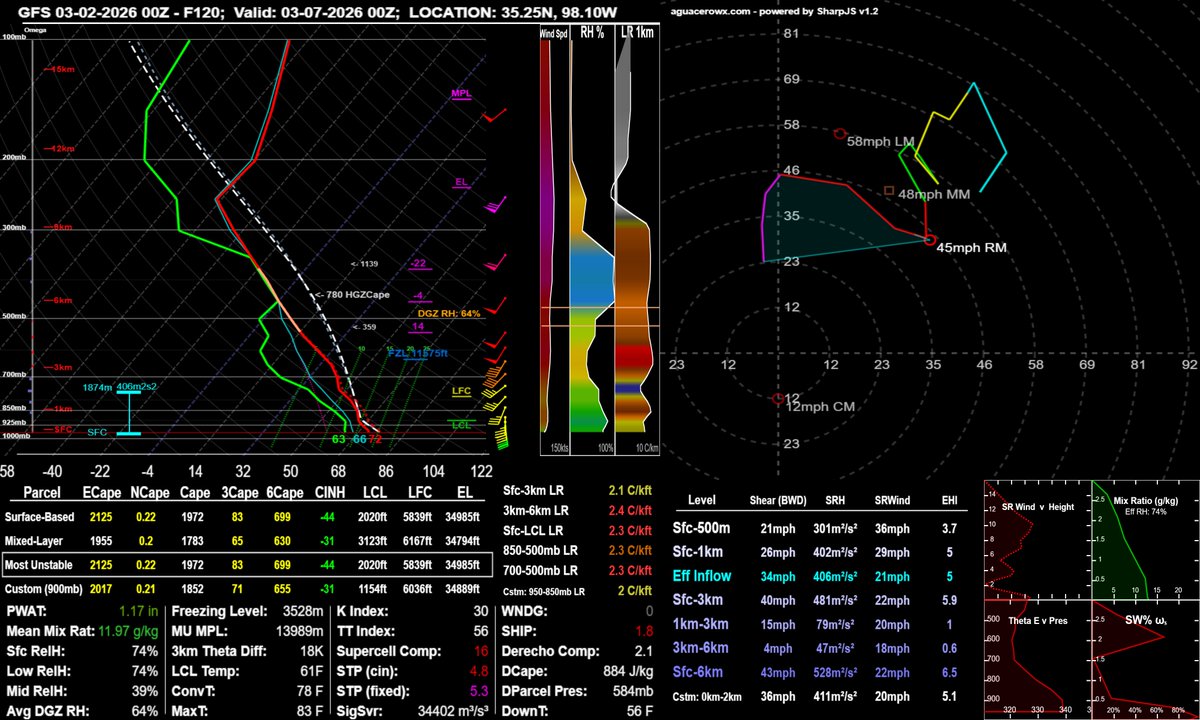The image size is (1200, 720).
Task: Open the Theta E v Pres mini chart
Action: click(x=1036, y=658)
